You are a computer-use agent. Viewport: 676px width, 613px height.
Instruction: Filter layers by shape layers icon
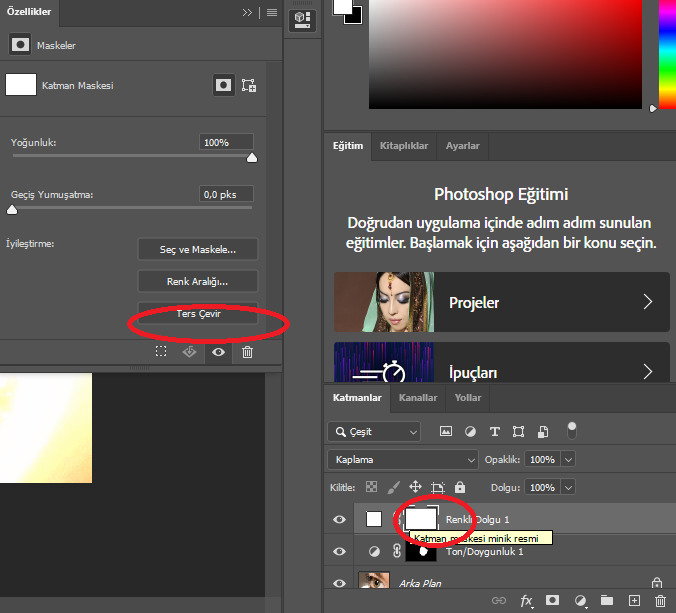tap(519, 432)
